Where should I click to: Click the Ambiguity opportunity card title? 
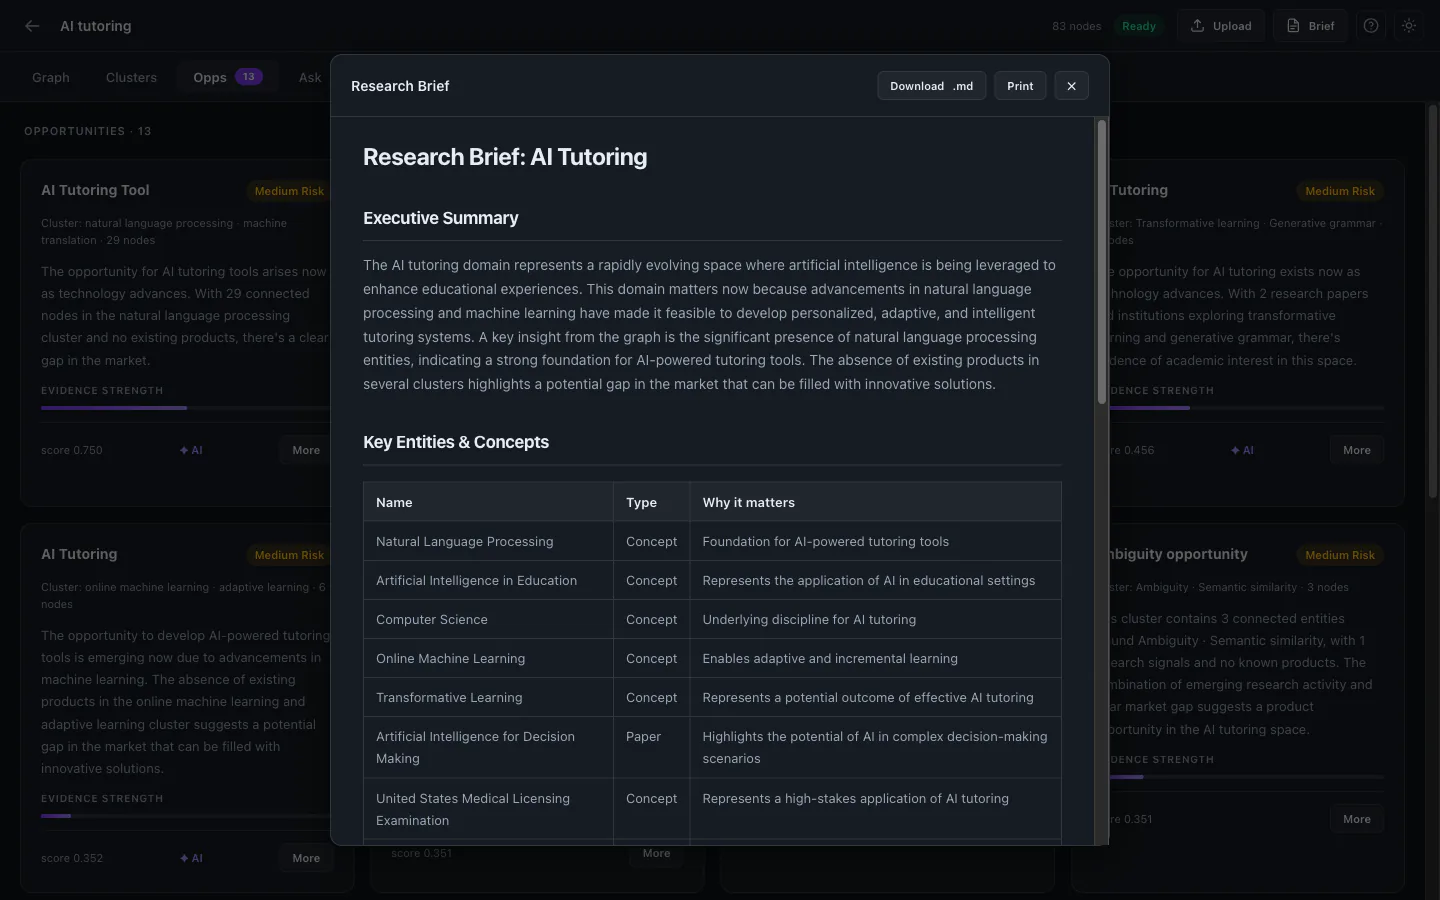point(1178,554)
